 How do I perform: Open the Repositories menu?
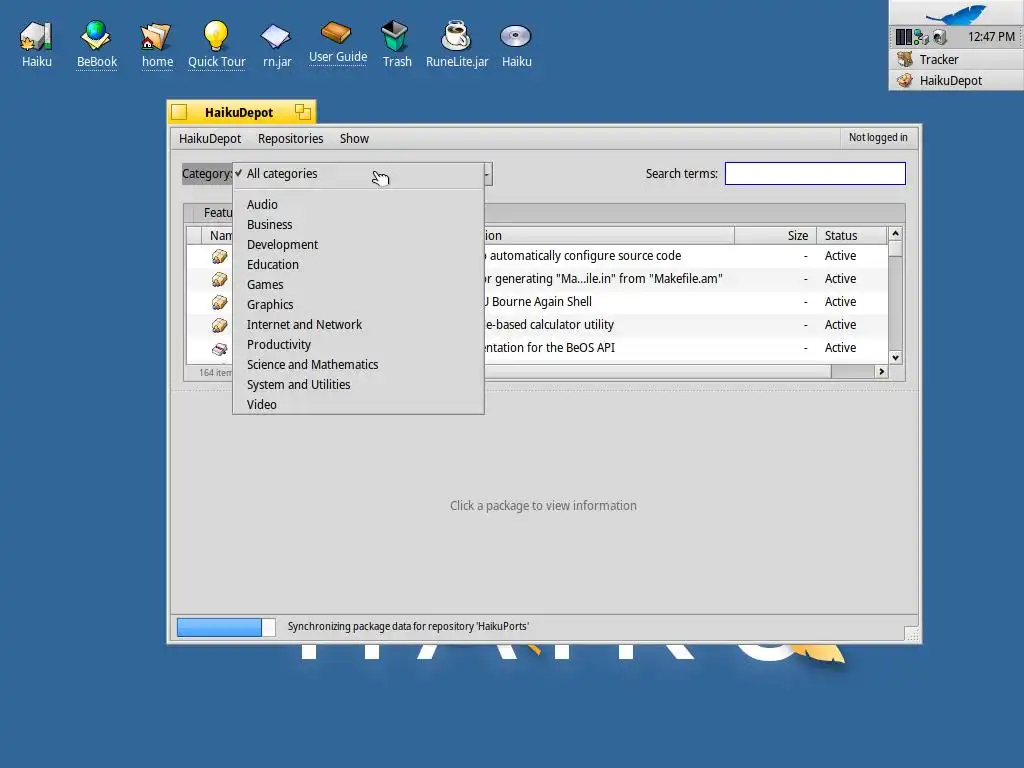pyautogui.click(x=291, y=138)
